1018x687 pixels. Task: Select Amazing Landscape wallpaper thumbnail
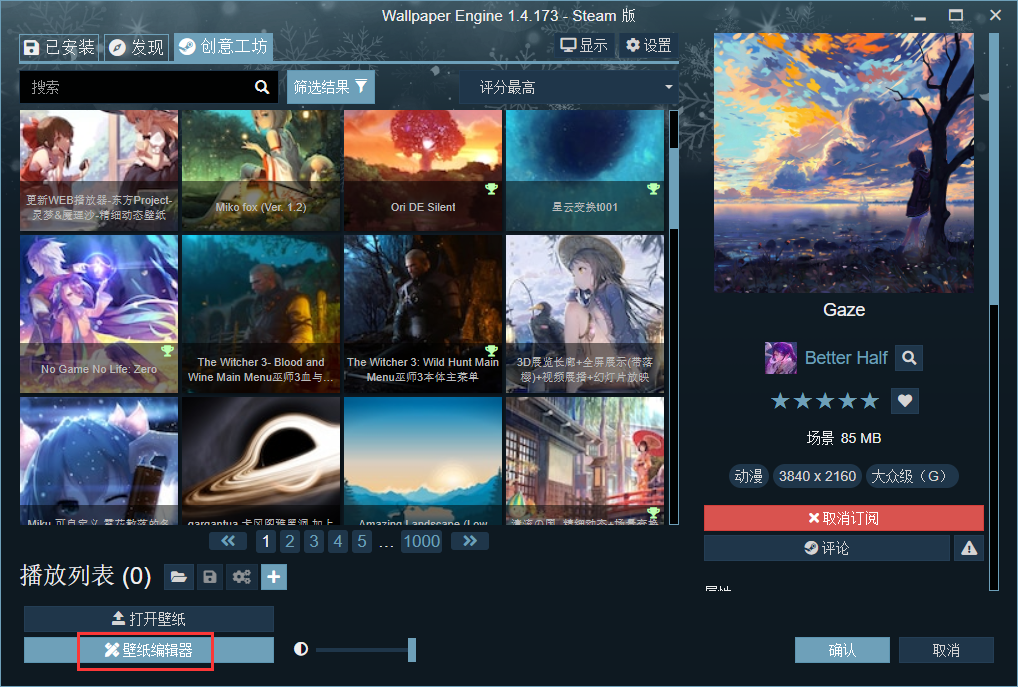(423, 461)
